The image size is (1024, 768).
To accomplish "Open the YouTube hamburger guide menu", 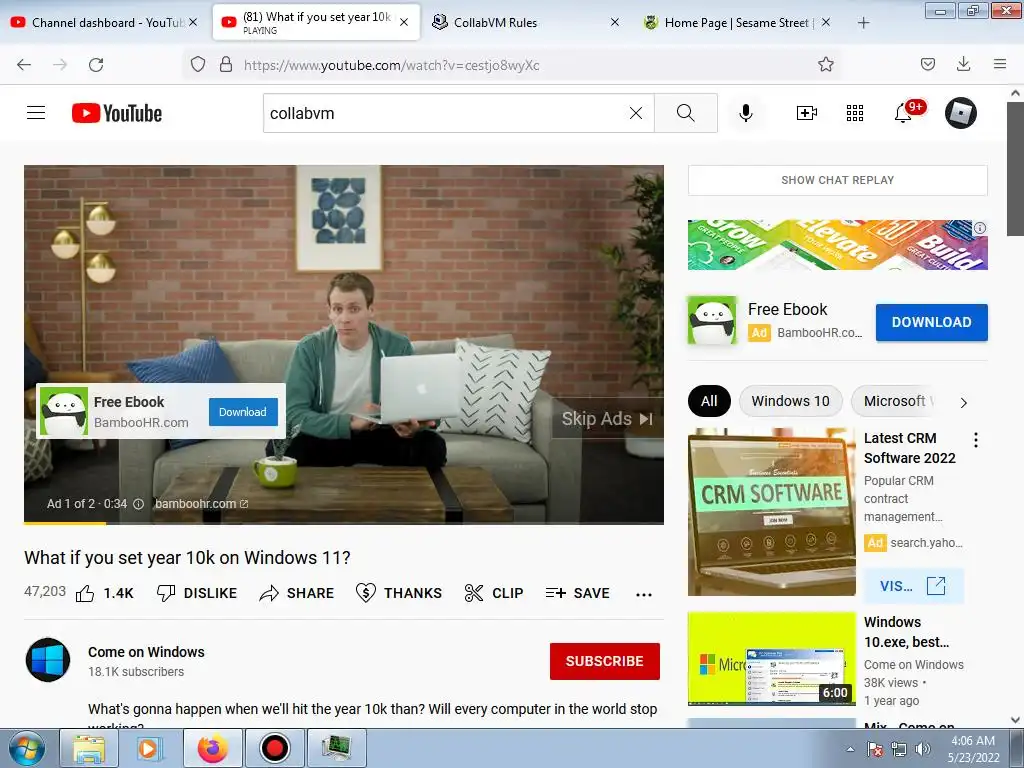I will 36,113.
